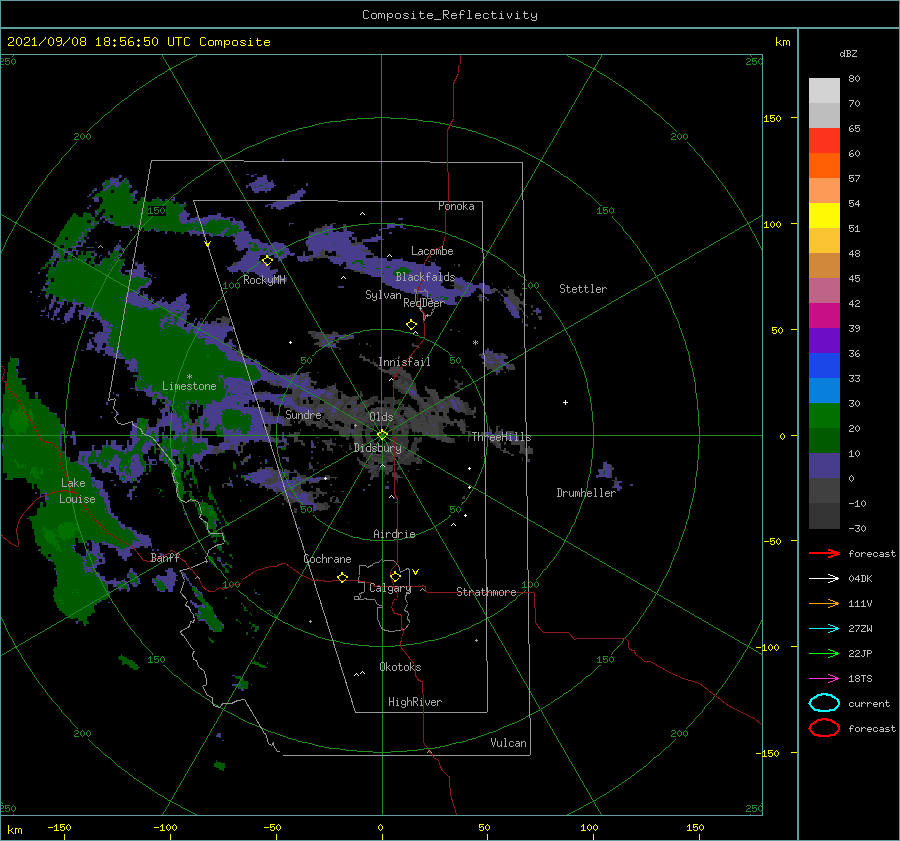Click the Strathmore label

click(486, 592)
